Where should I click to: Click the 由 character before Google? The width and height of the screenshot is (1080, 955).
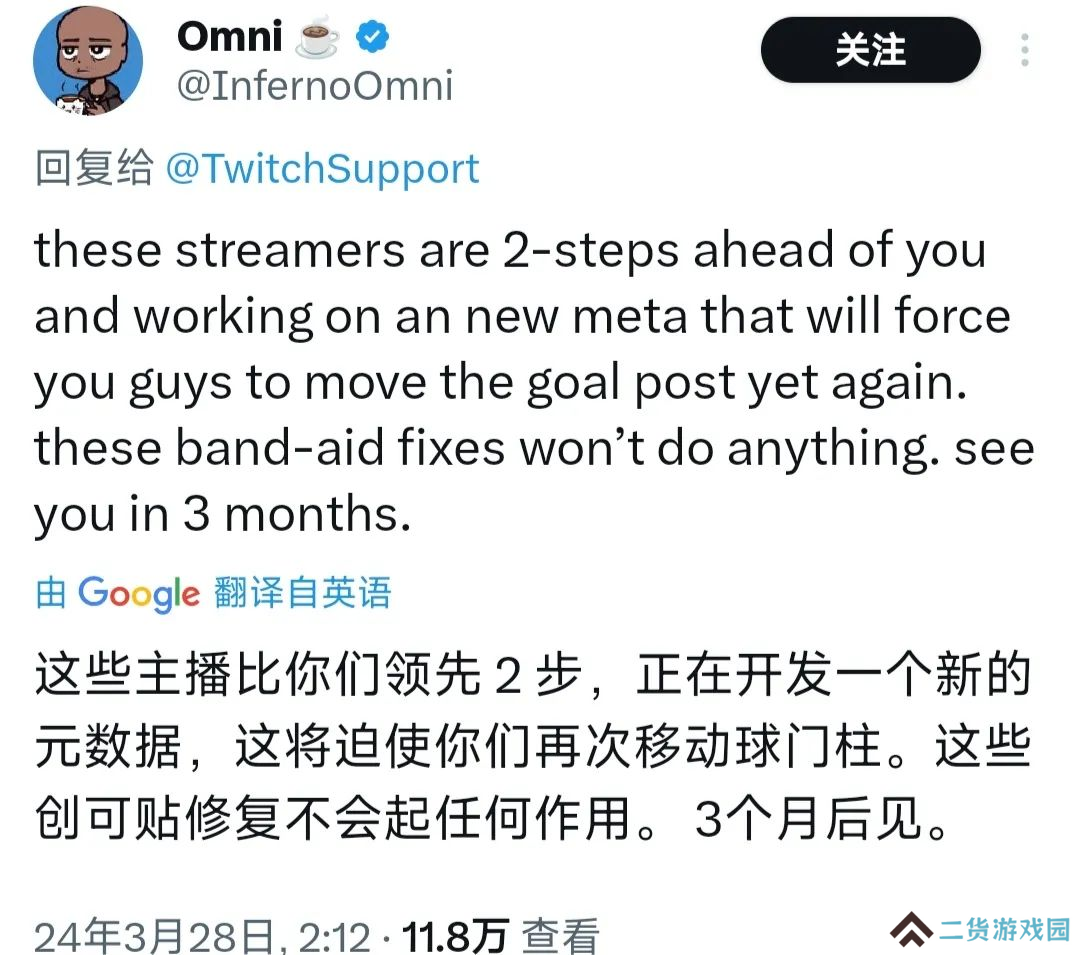(51, 592)
